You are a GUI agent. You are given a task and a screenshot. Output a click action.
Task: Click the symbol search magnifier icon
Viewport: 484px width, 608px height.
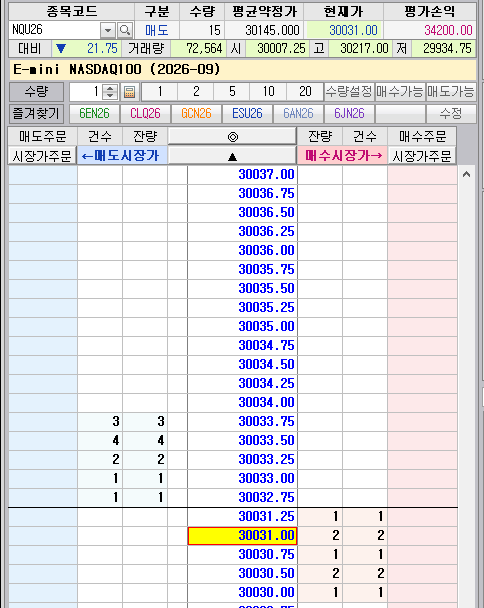tap(125, 30)
